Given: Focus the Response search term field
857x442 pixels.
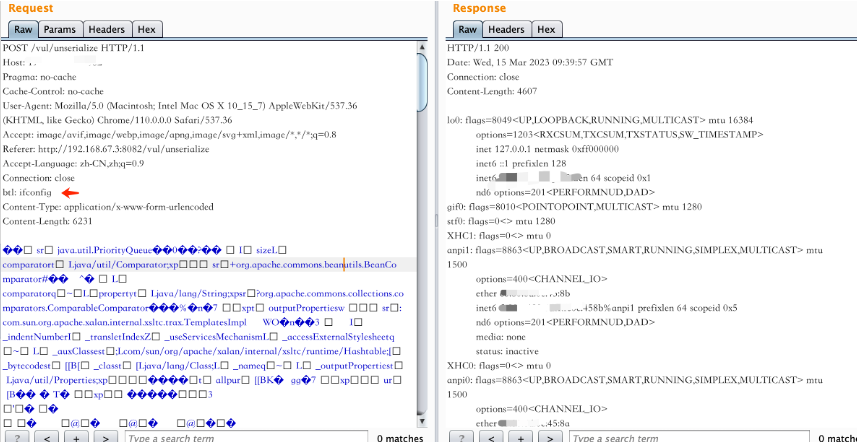Looking at the screenshot, I should click(x=690, y=437).
